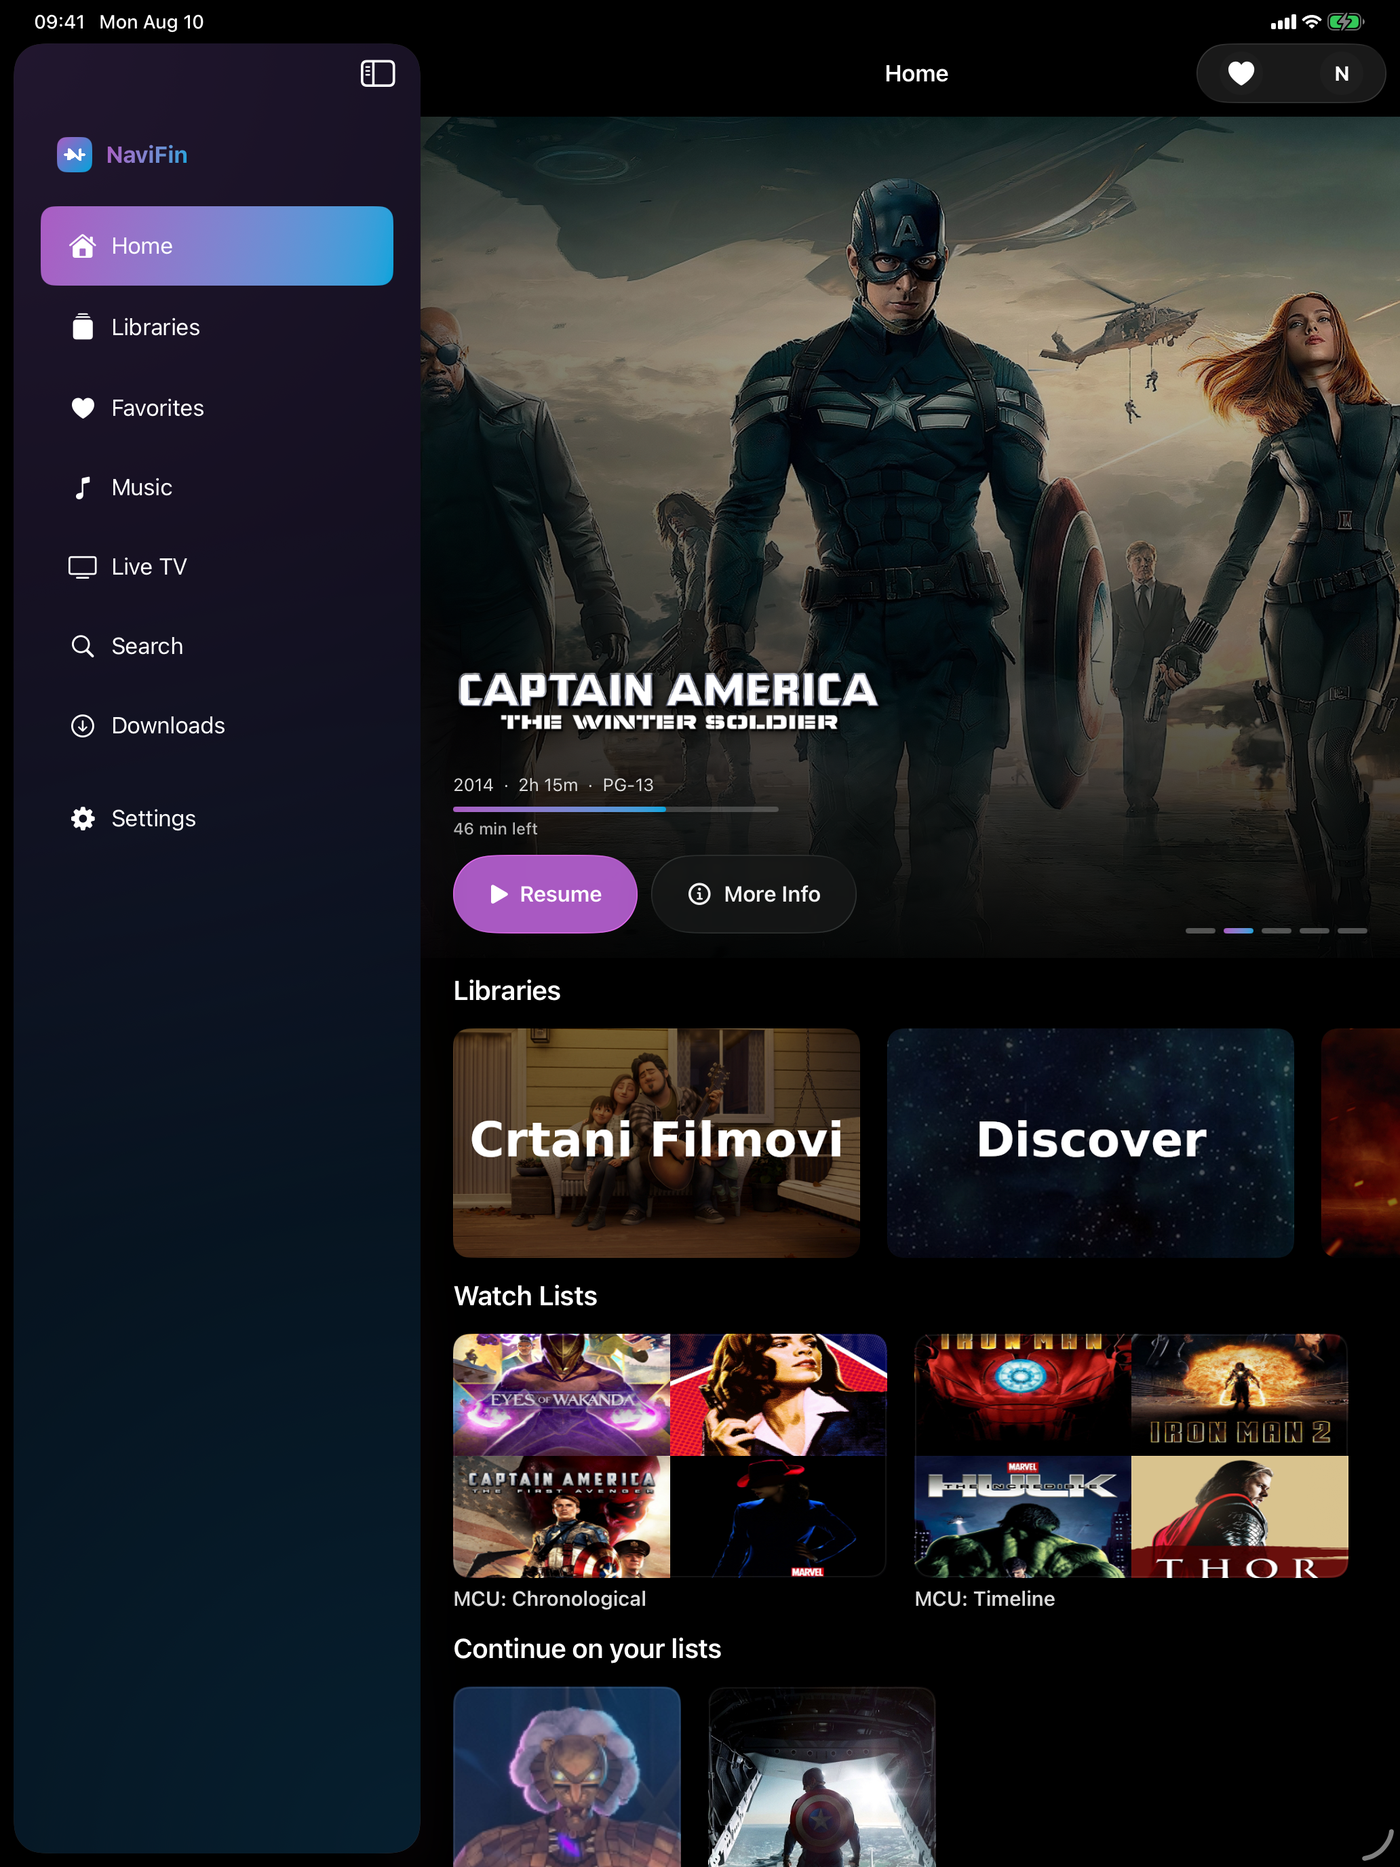Click the 2014 year text
This screenshot has height=1867, width=1400.
click(x=473, y=785)
